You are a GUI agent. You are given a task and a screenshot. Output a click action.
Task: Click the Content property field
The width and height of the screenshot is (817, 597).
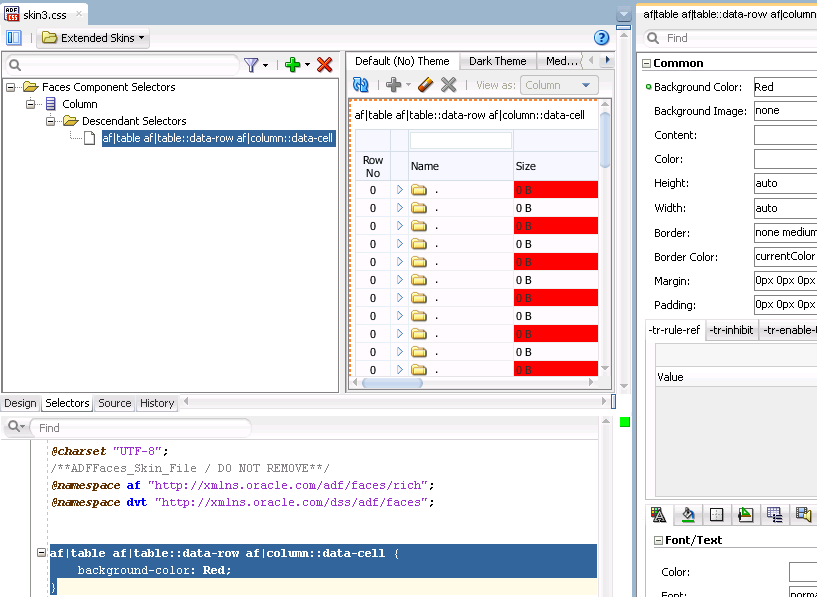pyautogui.click(x=785, y=135)
